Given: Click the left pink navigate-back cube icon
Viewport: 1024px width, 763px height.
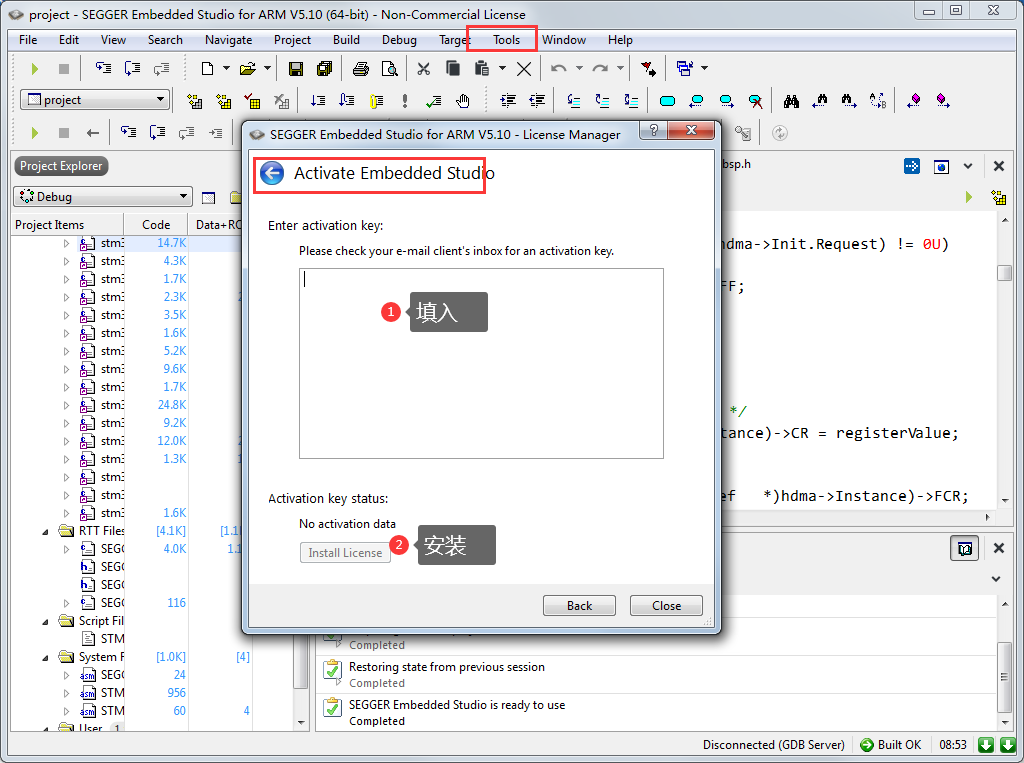Looking at the screenshot, I should 914,101.
